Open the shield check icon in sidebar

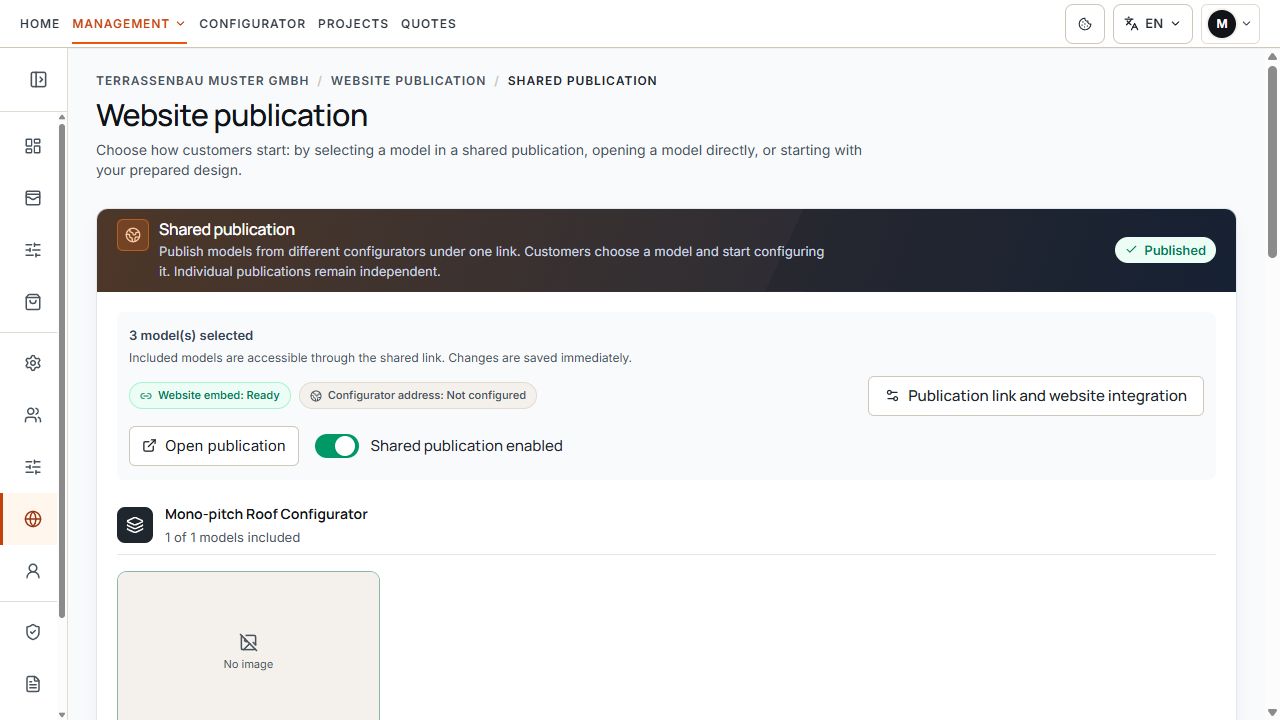coord(33,632)
